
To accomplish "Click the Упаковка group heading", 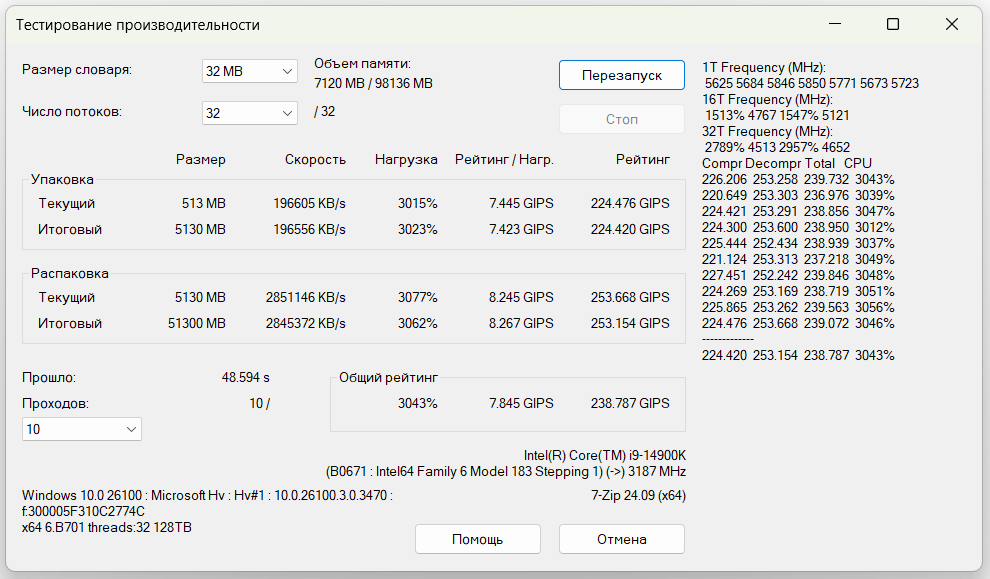I will click(x=62, y=180).
